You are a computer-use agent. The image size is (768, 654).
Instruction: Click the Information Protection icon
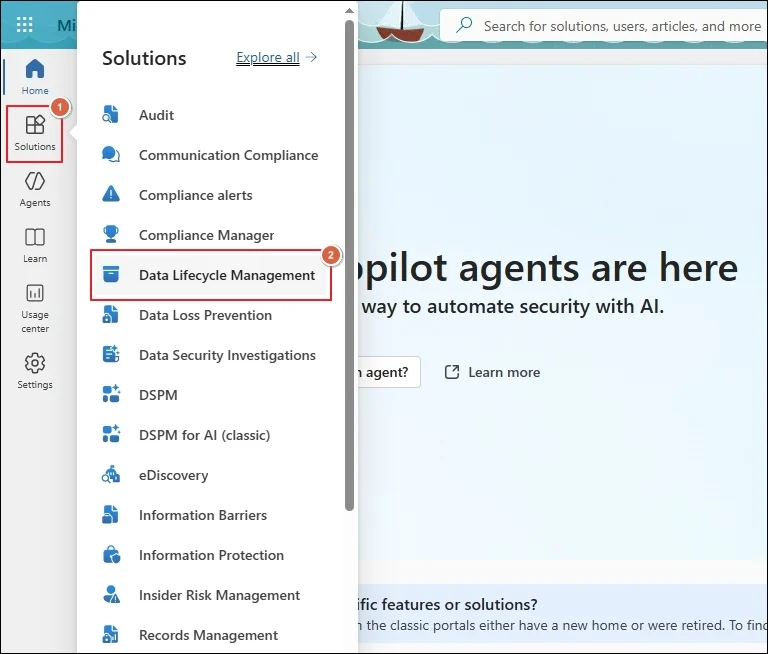(x=111, y=555)
